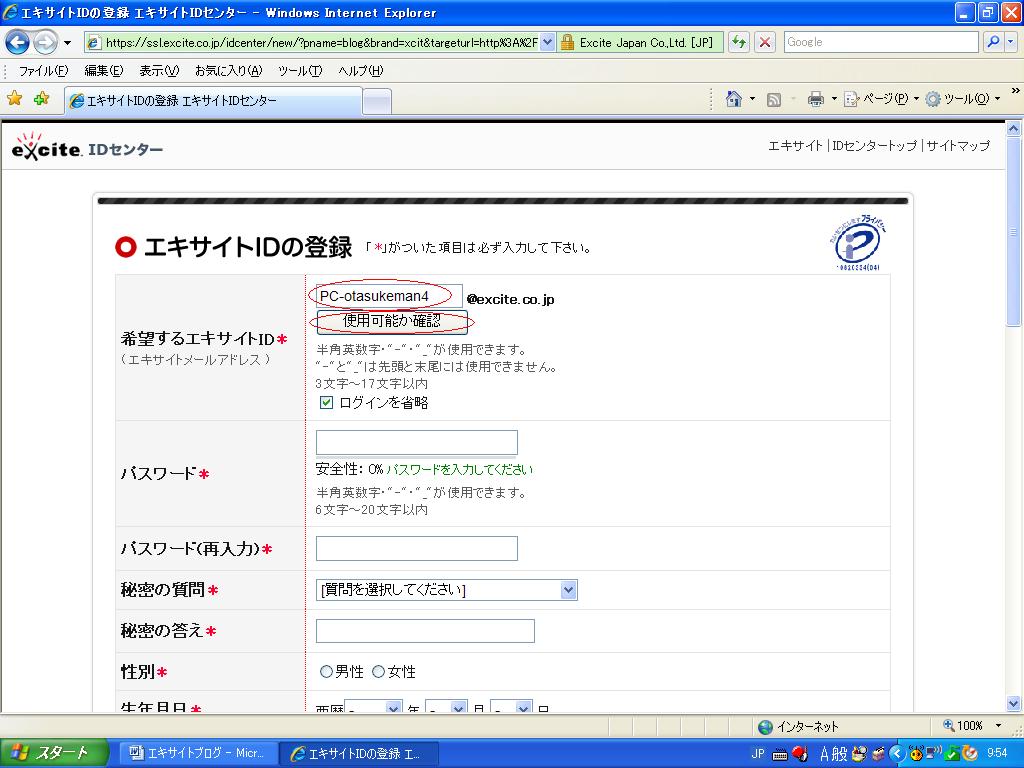The width and height of the screenshot is (1024, 768).
Task: Select the エキサイトIDの登録 browser tab
Action: (x=213, y=101)
